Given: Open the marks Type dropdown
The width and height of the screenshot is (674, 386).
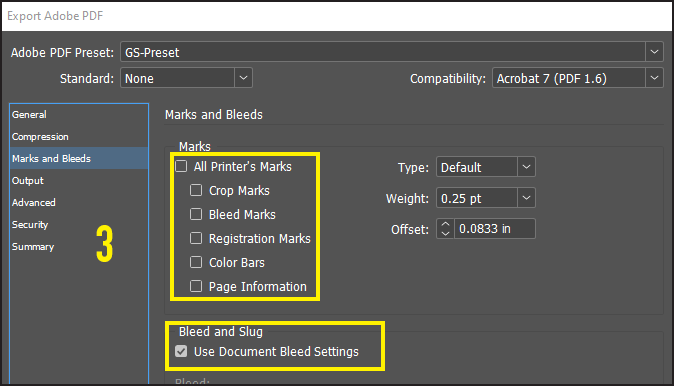Looking at the screenshot, I should [x=526, y=167].
